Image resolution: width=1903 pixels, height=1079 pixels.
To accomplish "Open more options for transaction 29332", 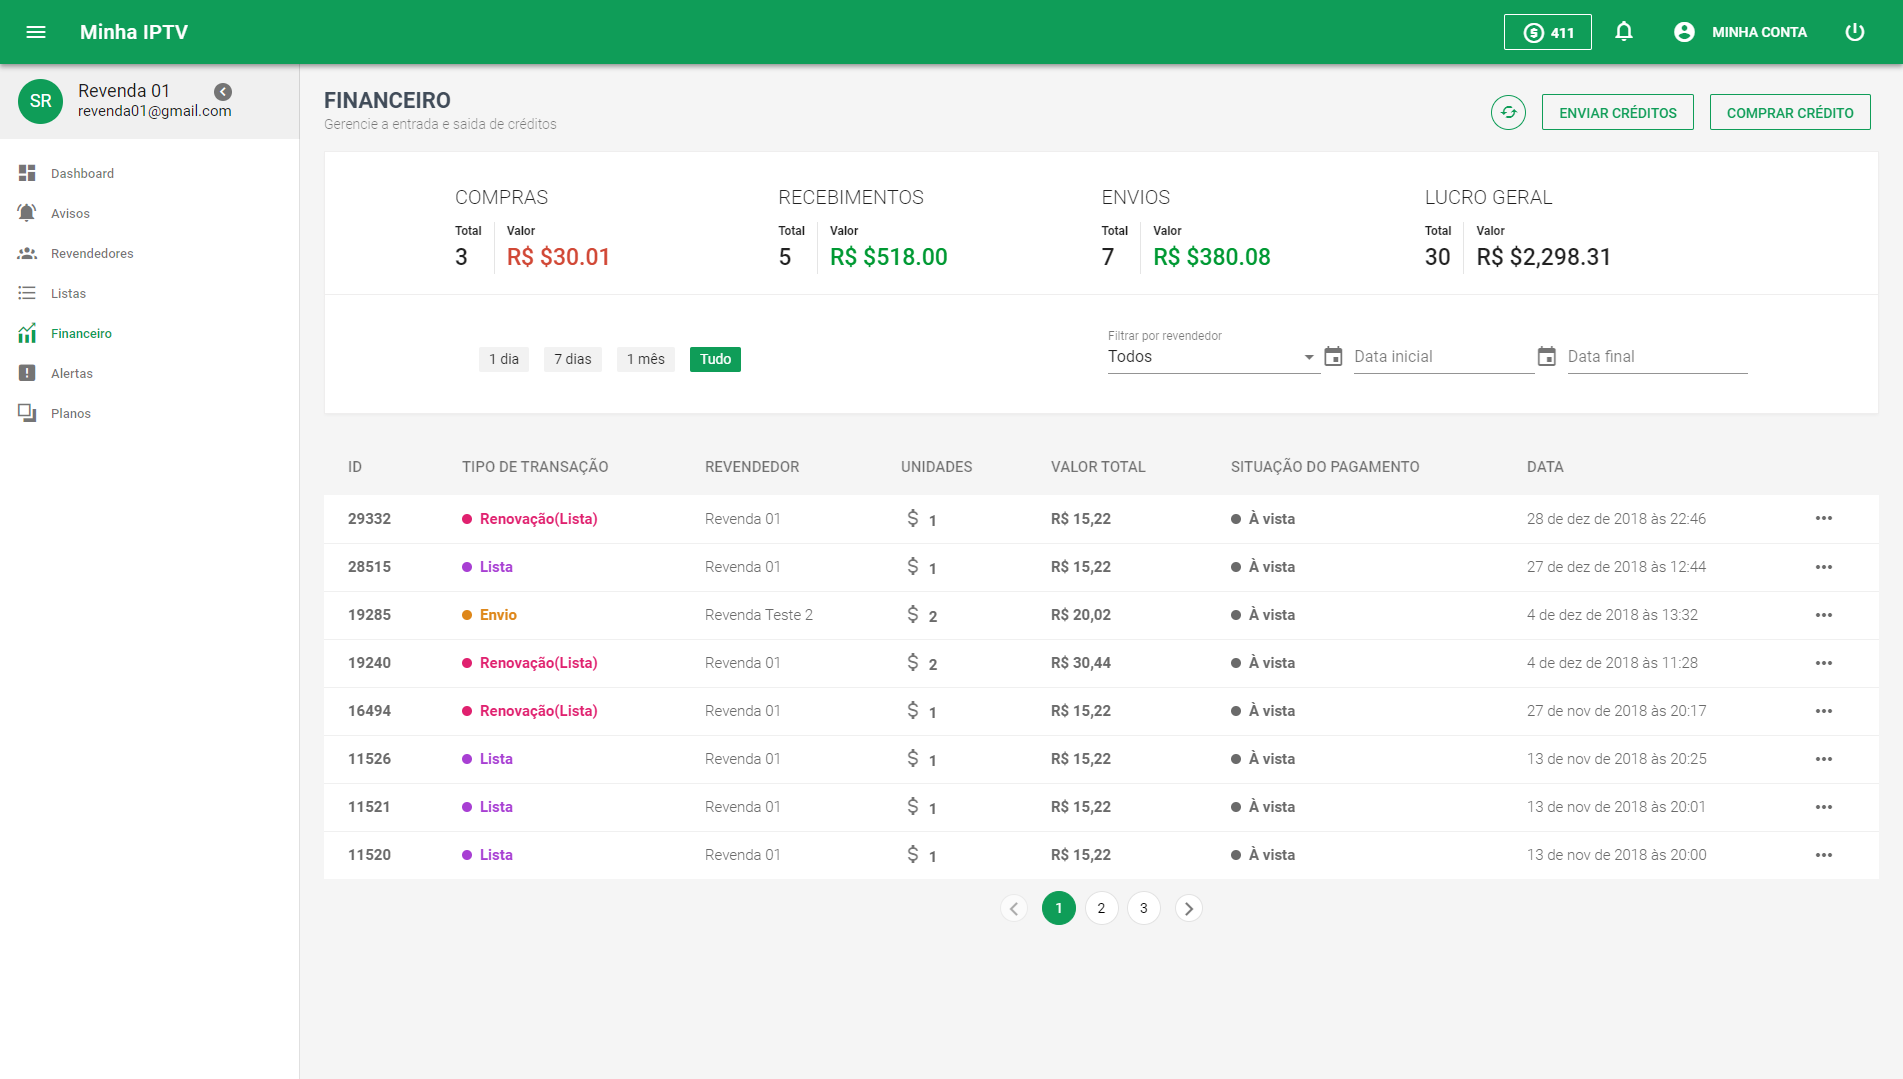I will click(x=1823, y=519).
